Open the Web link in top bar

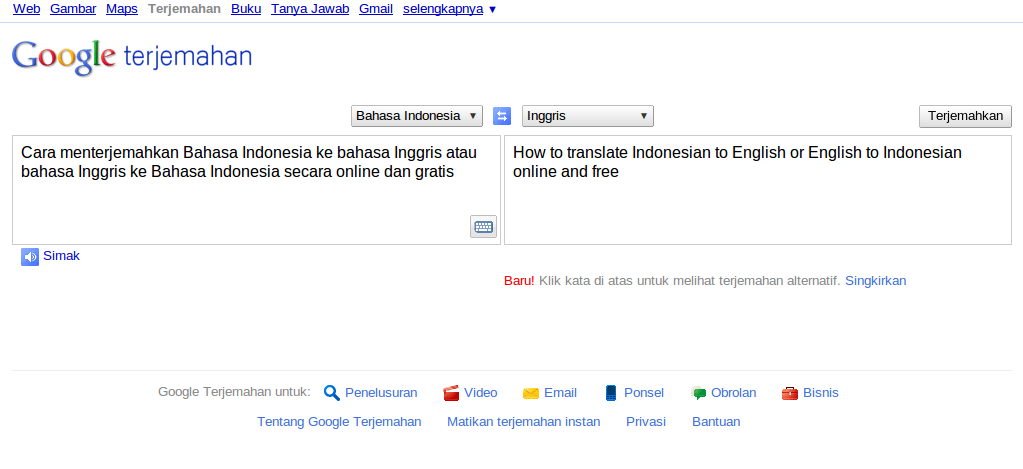pos(26,9)
